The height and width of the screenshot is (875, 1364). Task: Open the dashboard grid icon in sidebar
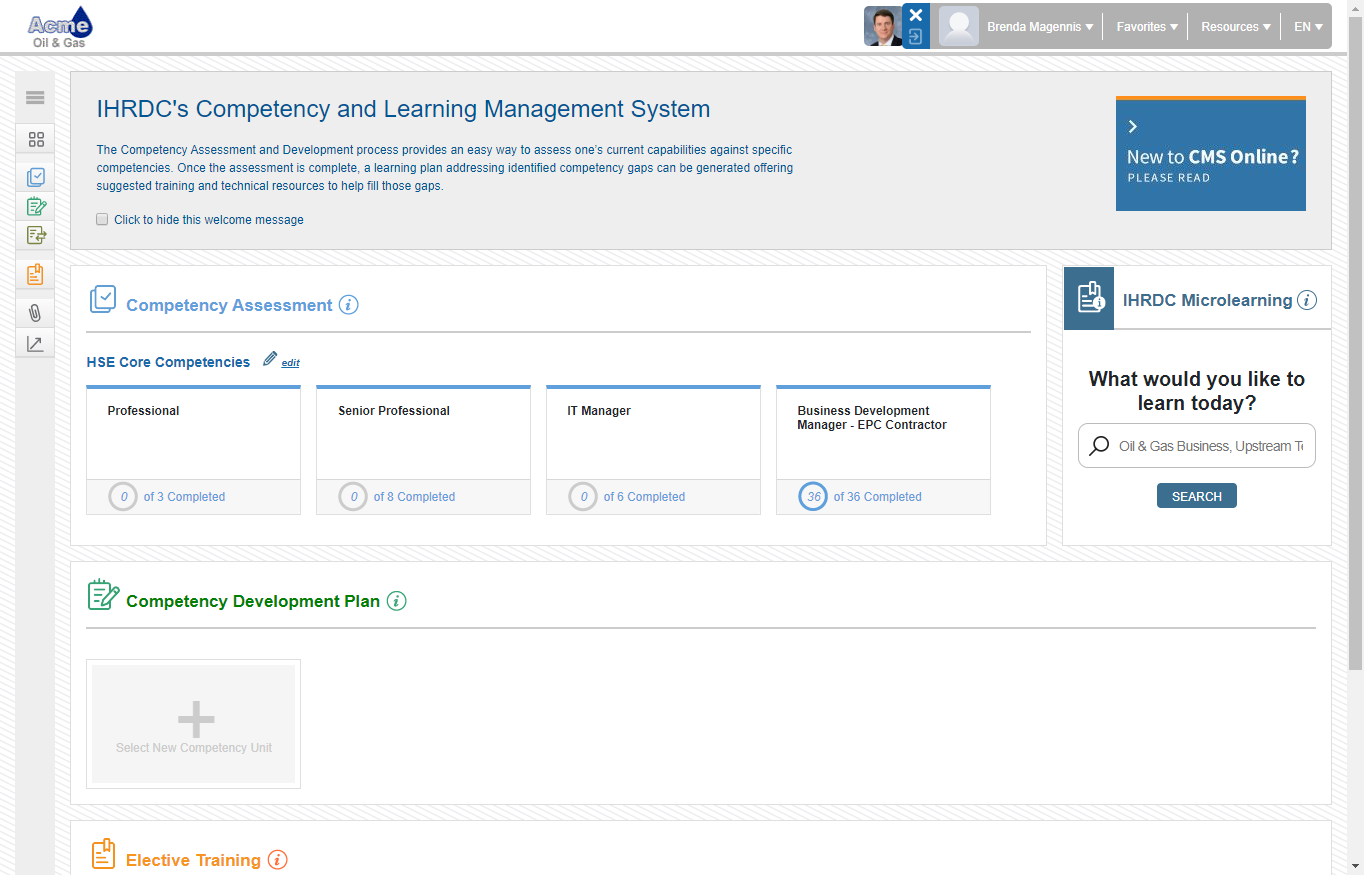[x=36, y=139]
